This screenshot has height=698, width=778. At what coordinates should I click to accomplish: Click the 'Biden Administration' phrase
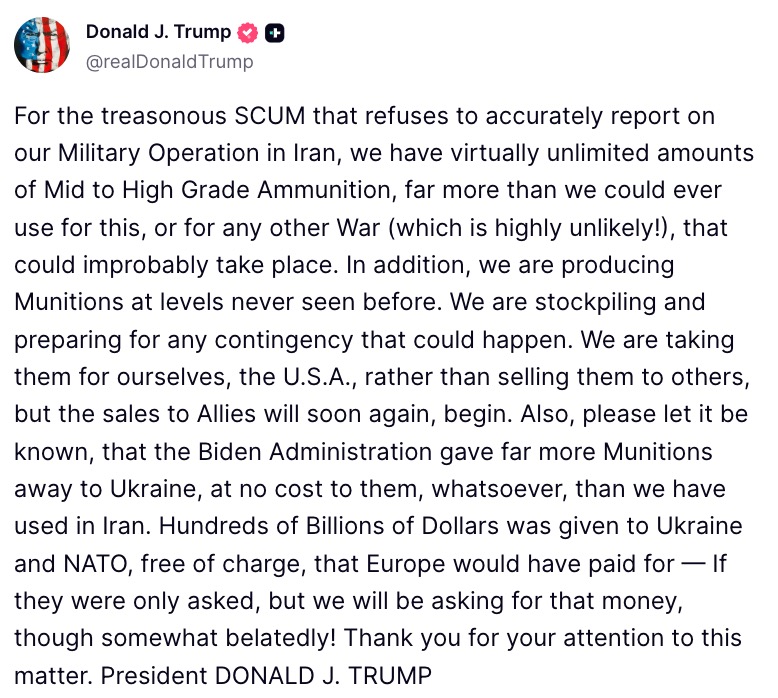coord(315,452)
